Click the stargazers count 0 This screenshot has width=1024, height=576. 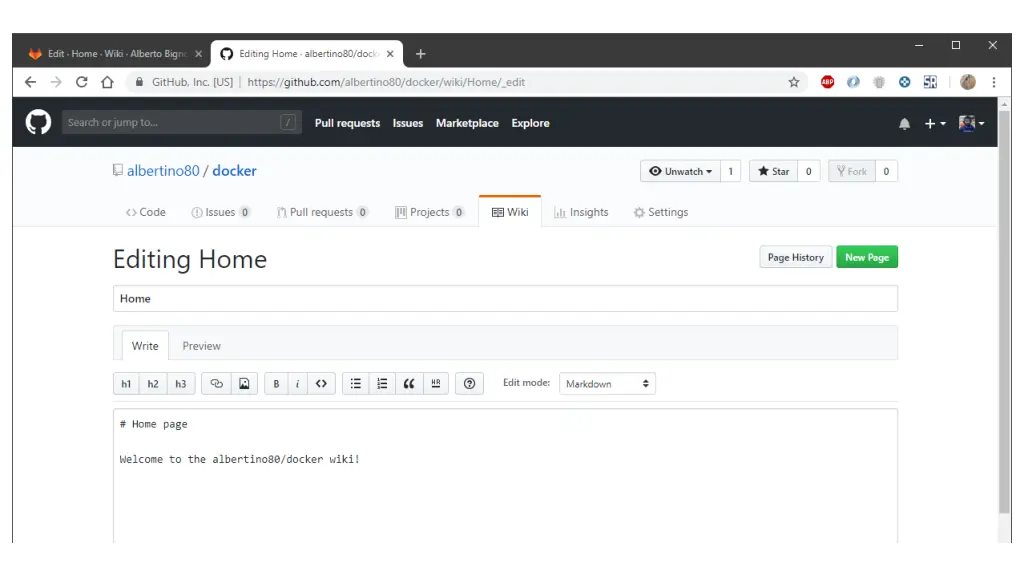coord(808,171)
